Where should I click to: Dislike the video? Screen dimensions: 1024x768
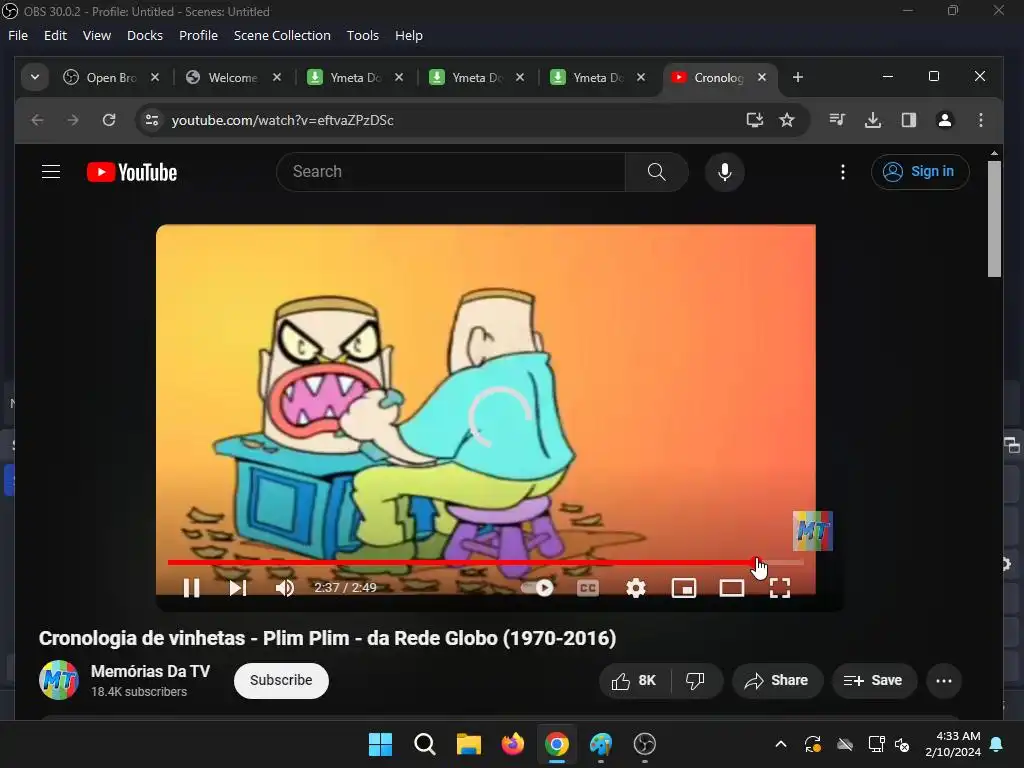point(696,681)
